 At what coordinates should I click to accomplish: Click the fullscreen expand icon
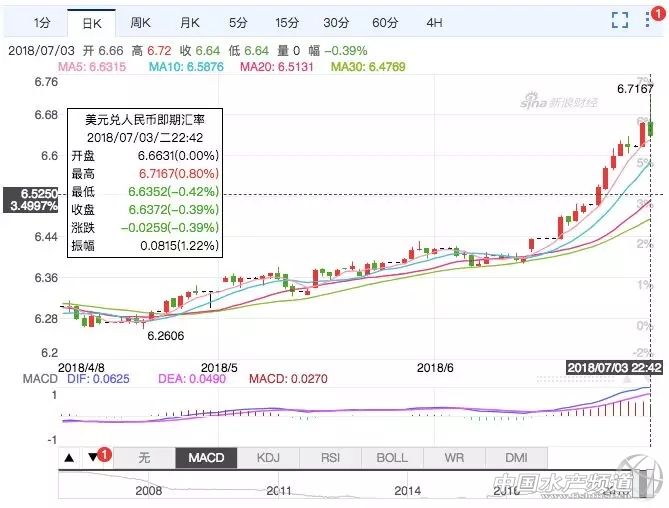[x=619, y=21]
